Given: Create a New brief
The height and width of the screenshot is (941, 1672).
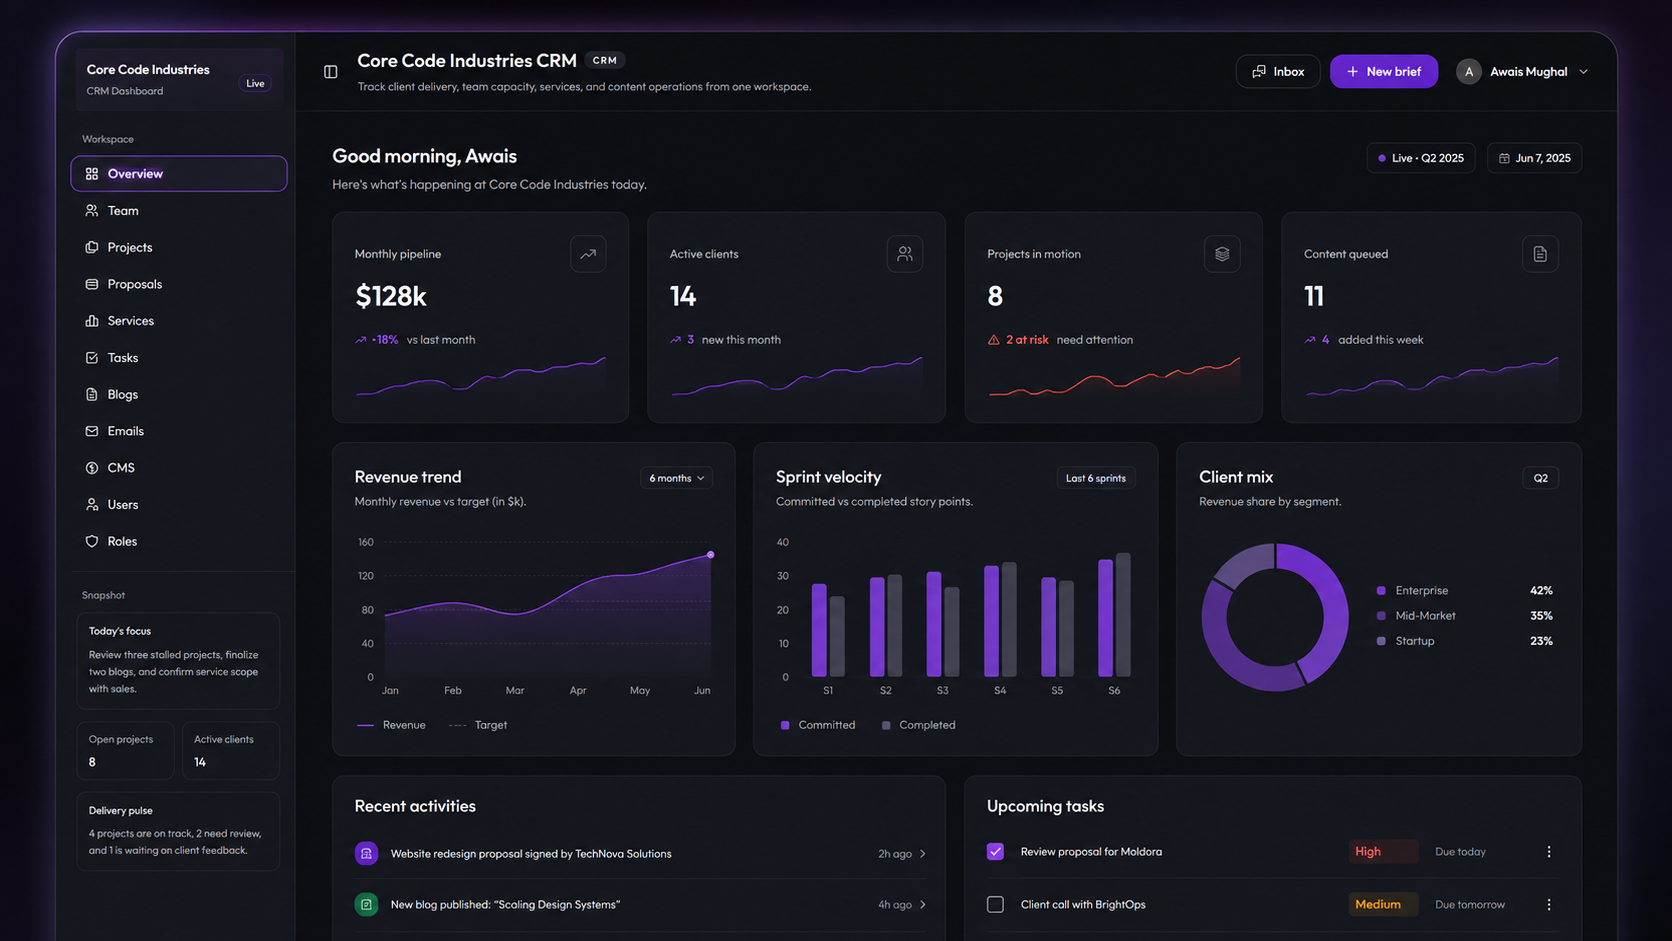Looking at the screenshot, I should 1384,72.
